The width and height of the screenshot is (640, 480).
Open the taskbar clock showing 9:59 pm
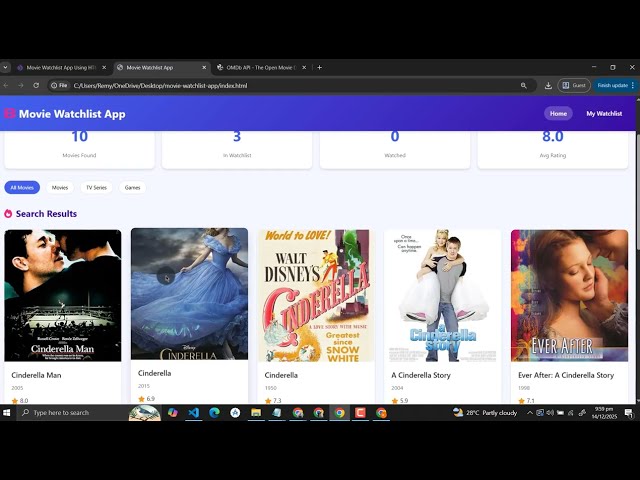tap(604, 413)
